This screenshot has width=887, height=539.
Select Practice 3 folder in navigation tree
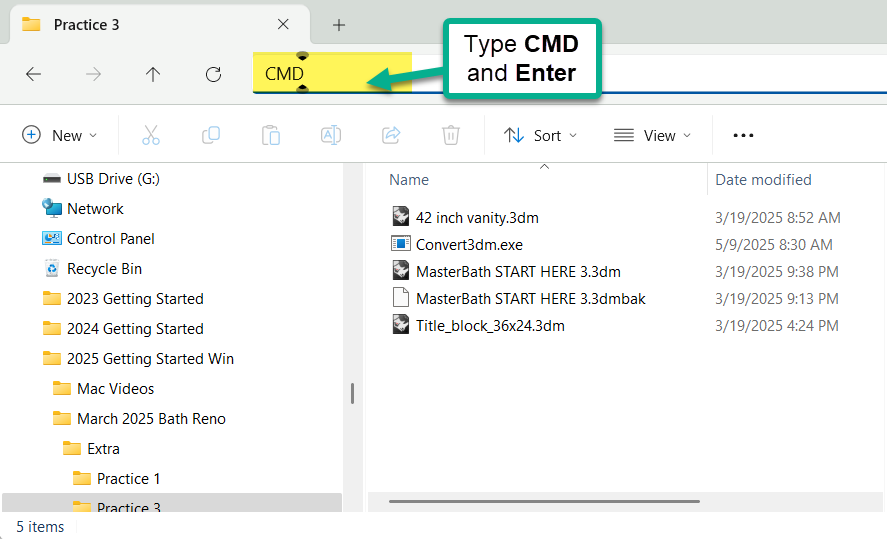click(172, 503)
